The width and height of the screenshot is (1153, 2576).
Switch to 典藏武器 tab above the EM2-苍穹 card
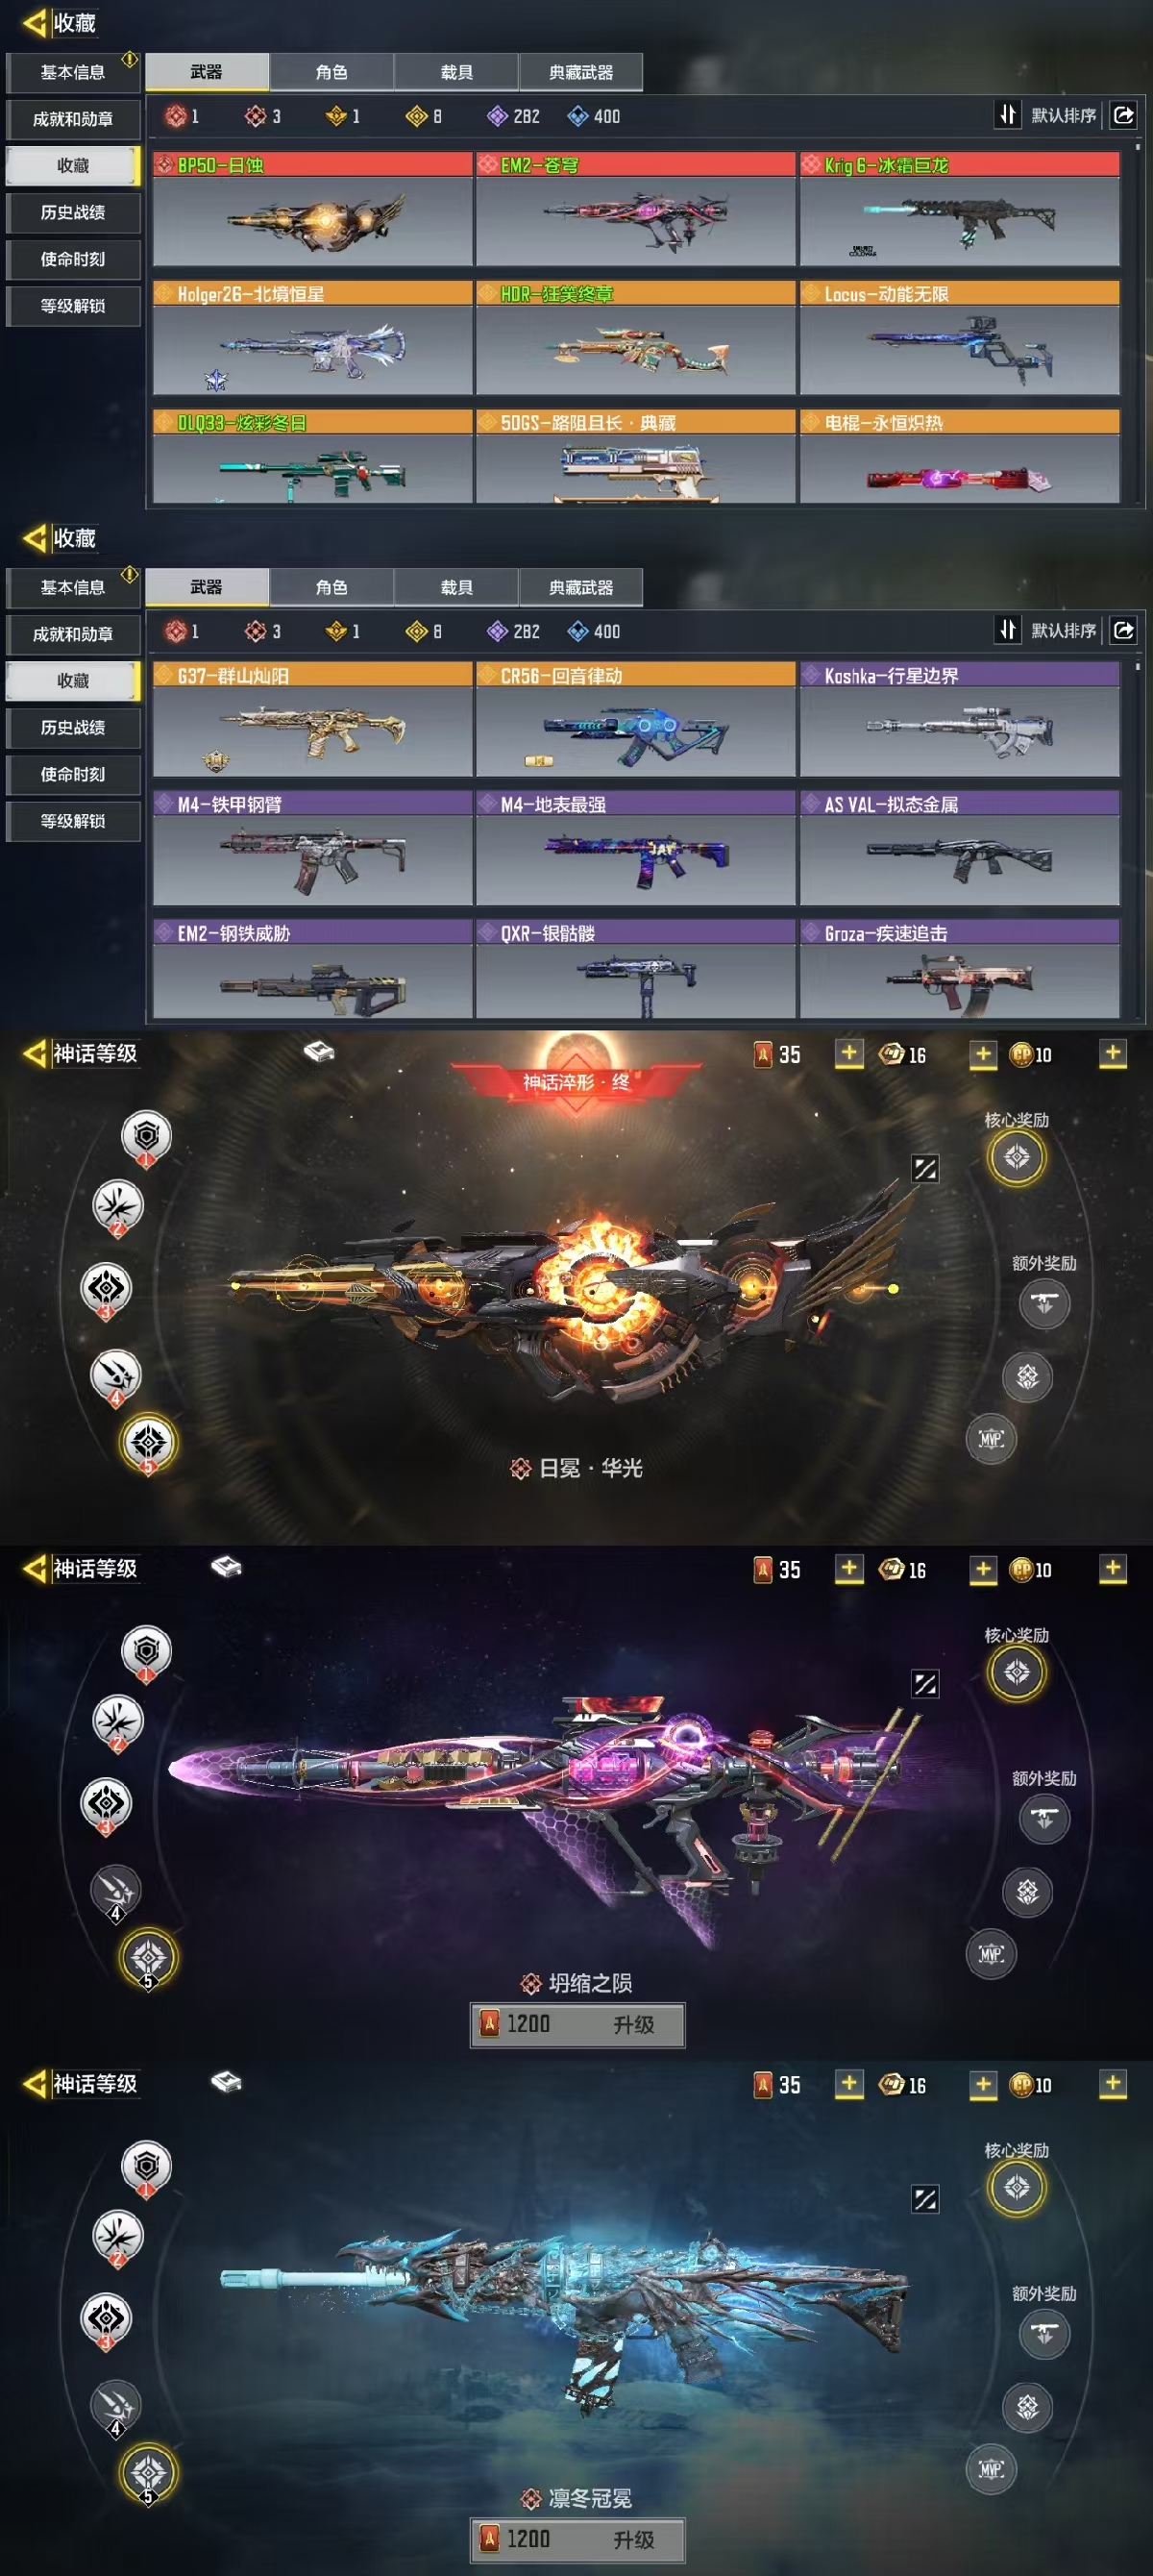(581, 72)
